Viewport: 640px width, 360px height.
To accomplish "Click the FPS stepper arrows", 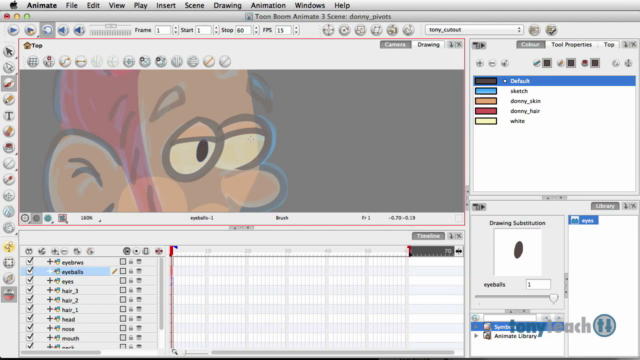I will 296,30.
